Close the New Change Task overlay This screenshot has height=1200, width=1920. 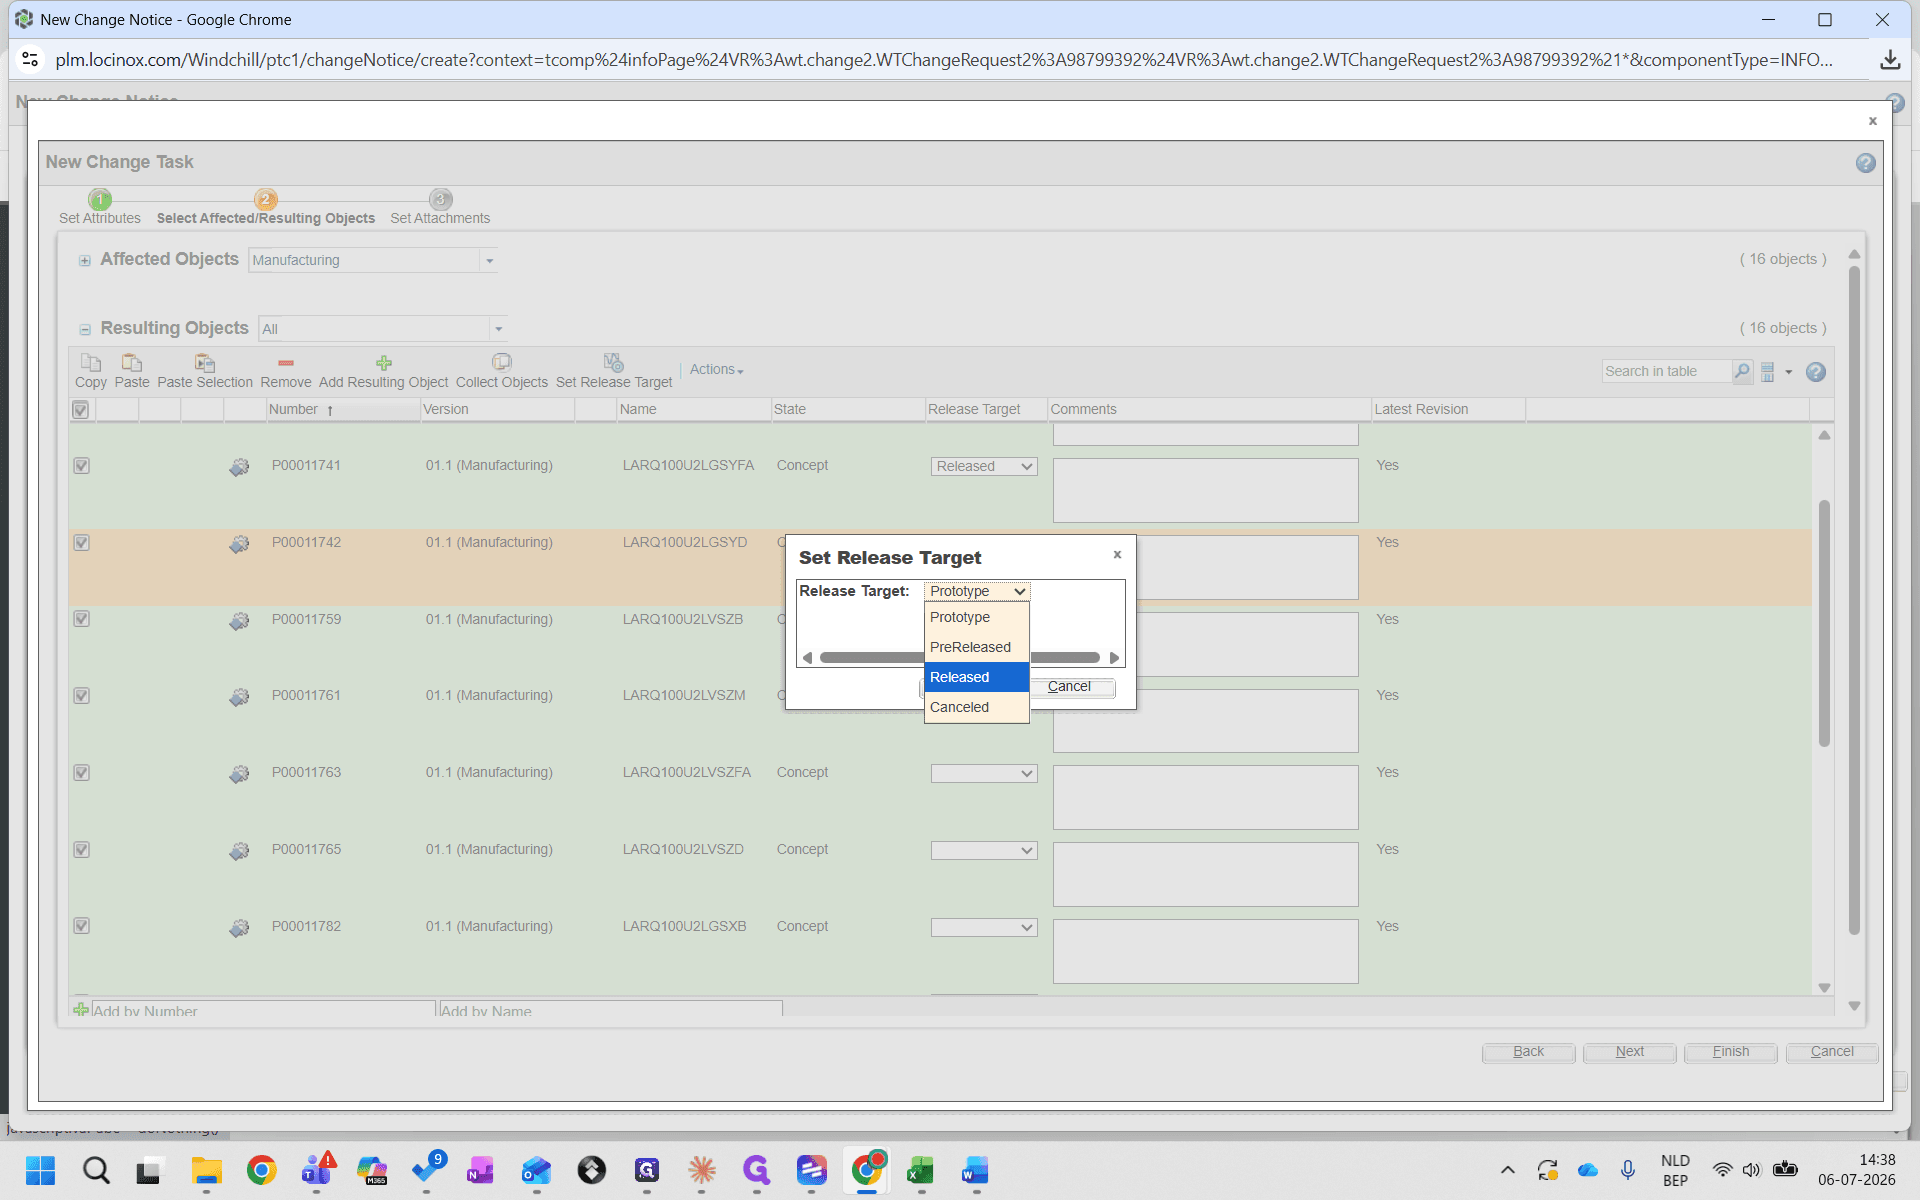point(1873,121)
